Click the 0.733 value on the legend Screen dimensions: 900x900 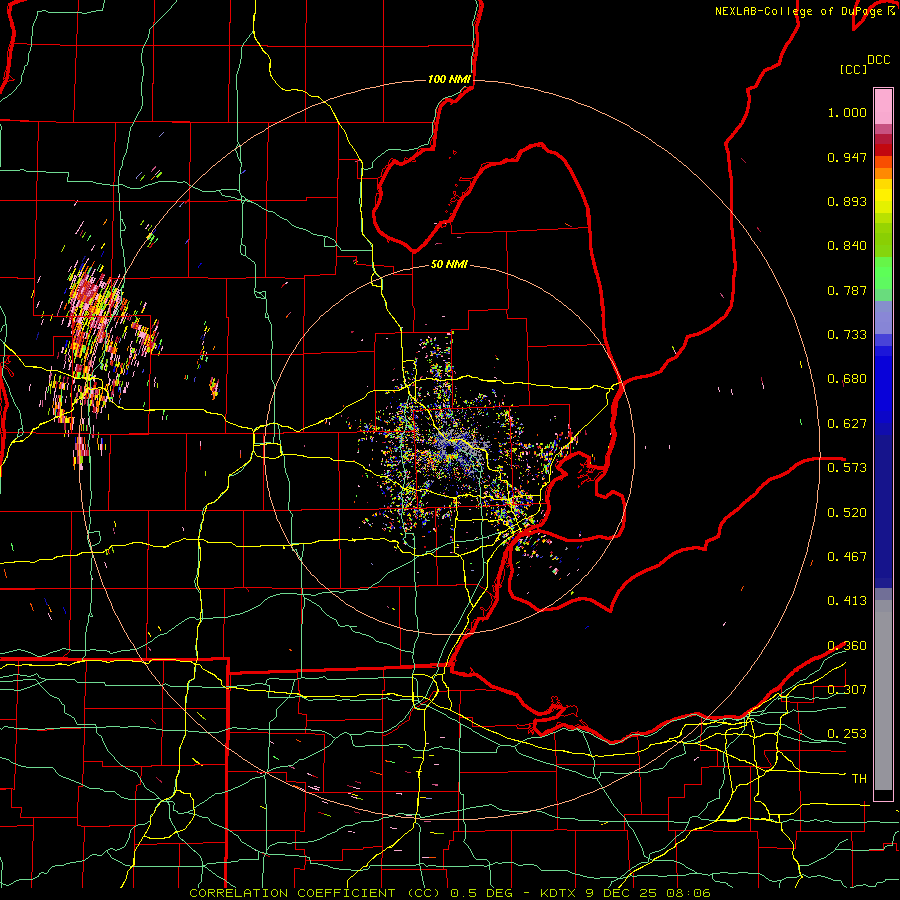pos(847,335)
